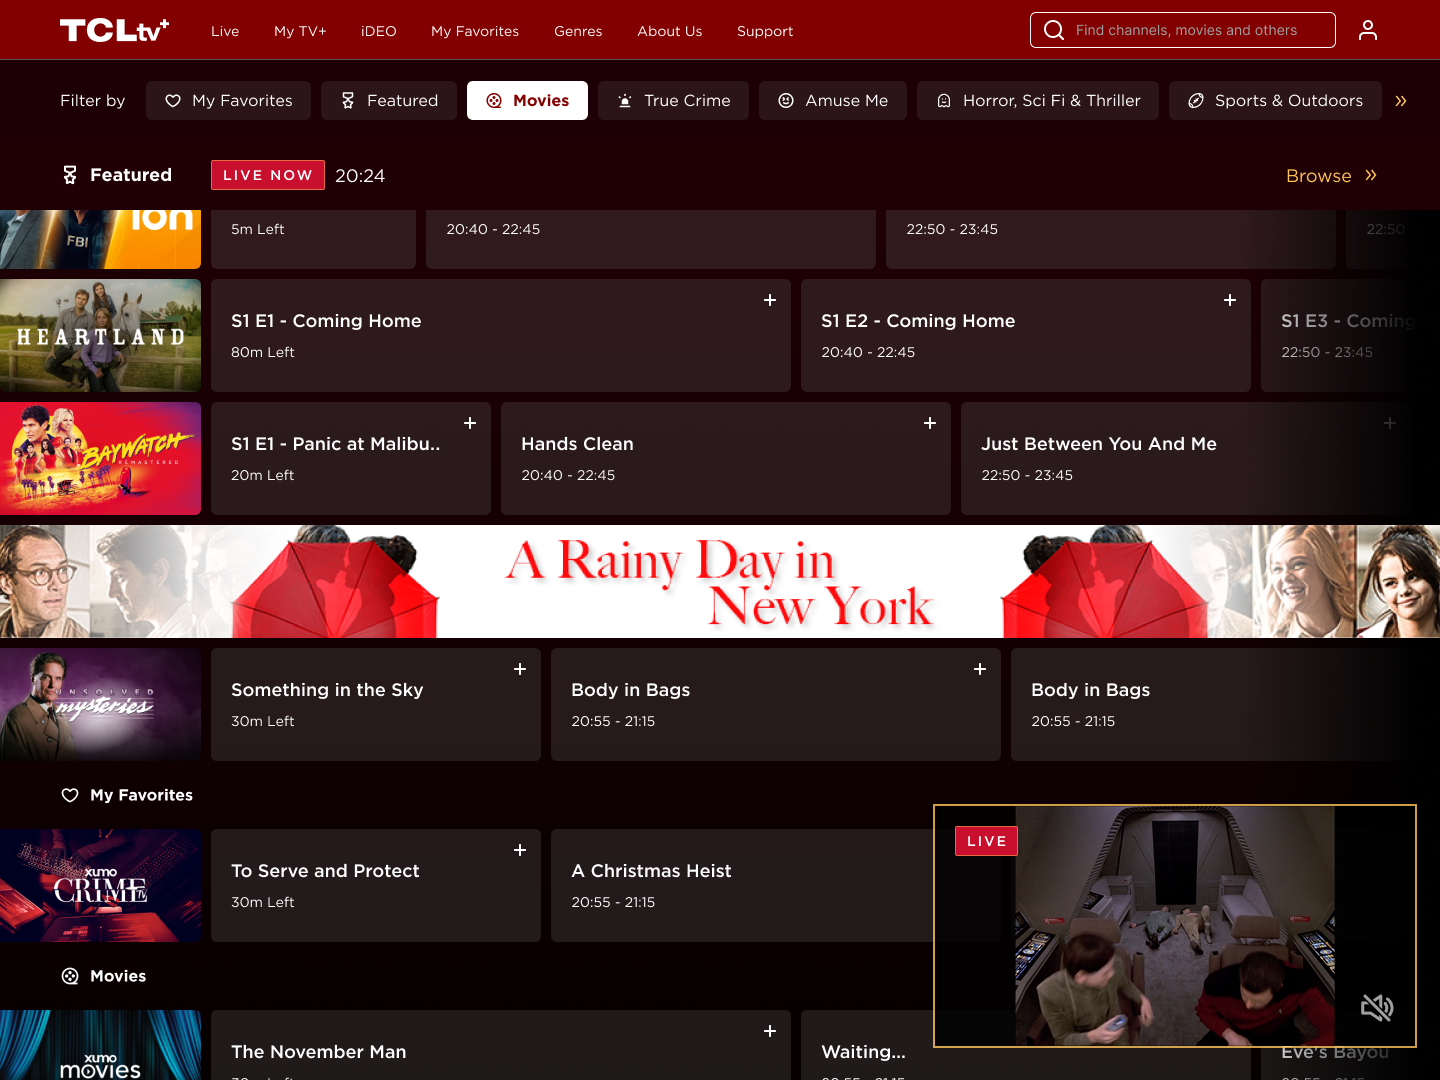This screenshot has width=1440, height=1080.
Task: Open To Serve and Protect card
Action: (376, 885)
